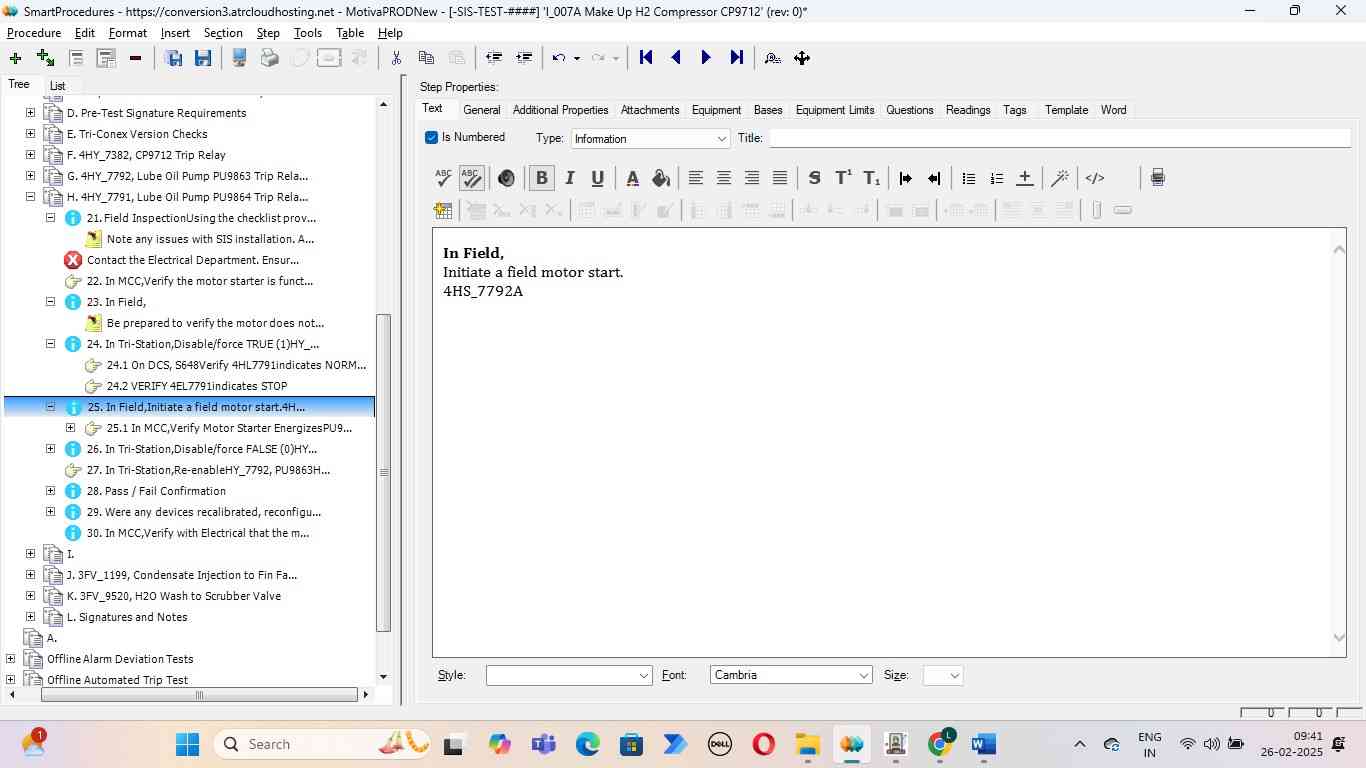Viewport: 1366px width, 768px height.
Task: Select step 30. In MCC Verify with Electrical
Action: point(198,533)
